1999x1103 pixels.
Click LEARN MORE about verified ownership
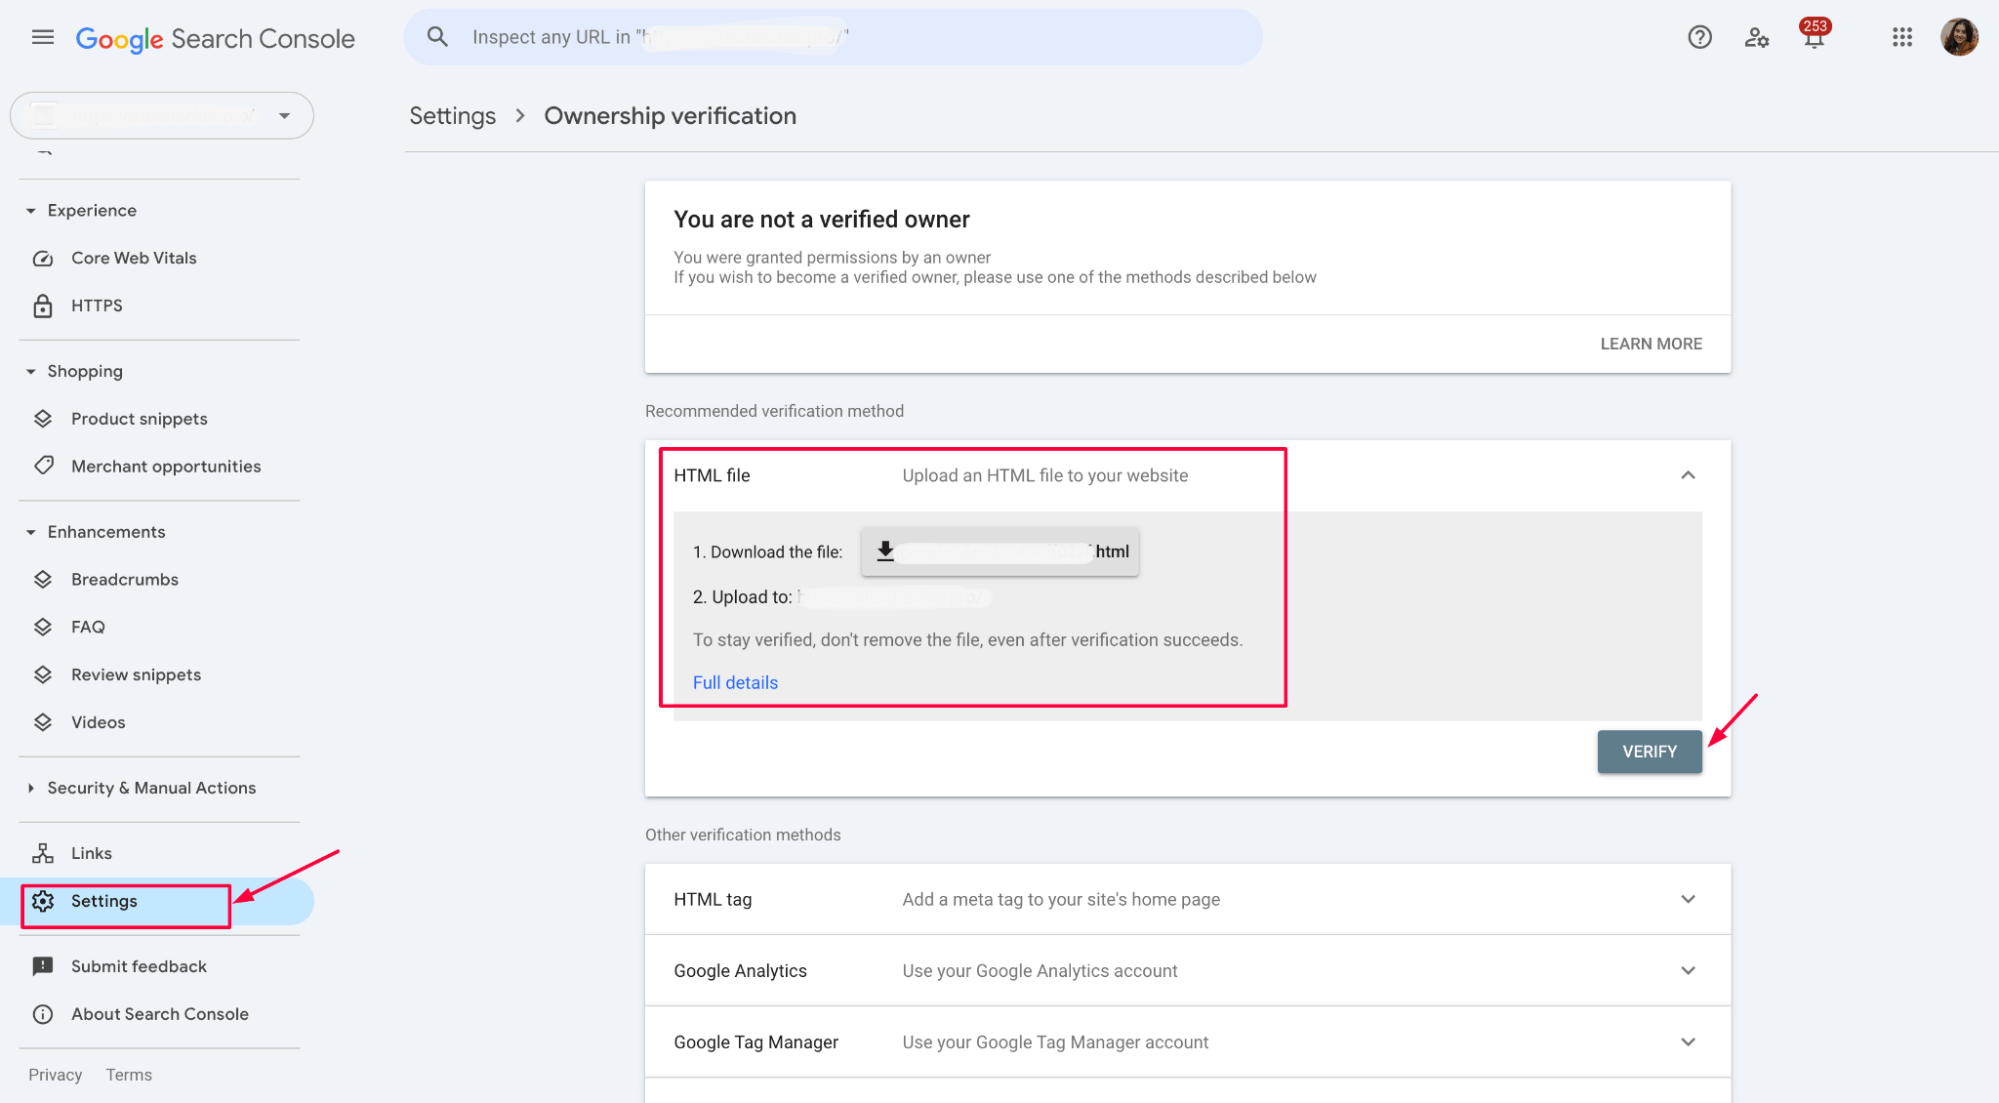[1651, 344]
